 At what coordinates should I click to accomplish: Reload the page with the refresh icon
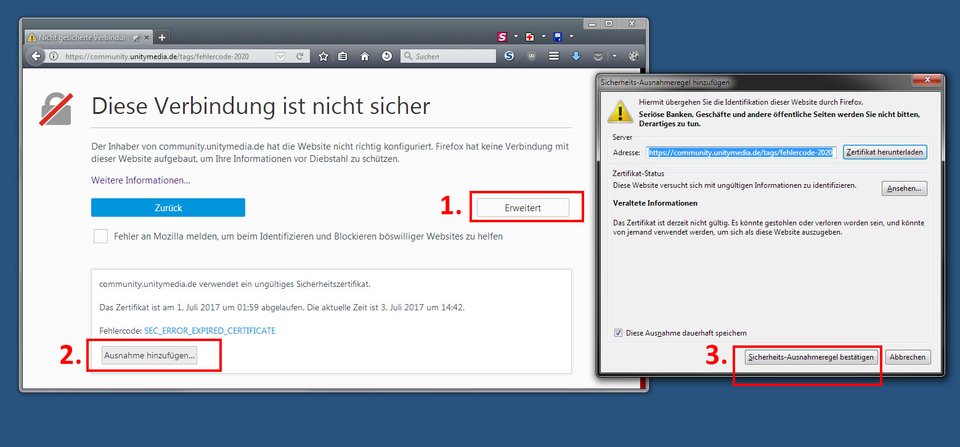pos(300,56)
